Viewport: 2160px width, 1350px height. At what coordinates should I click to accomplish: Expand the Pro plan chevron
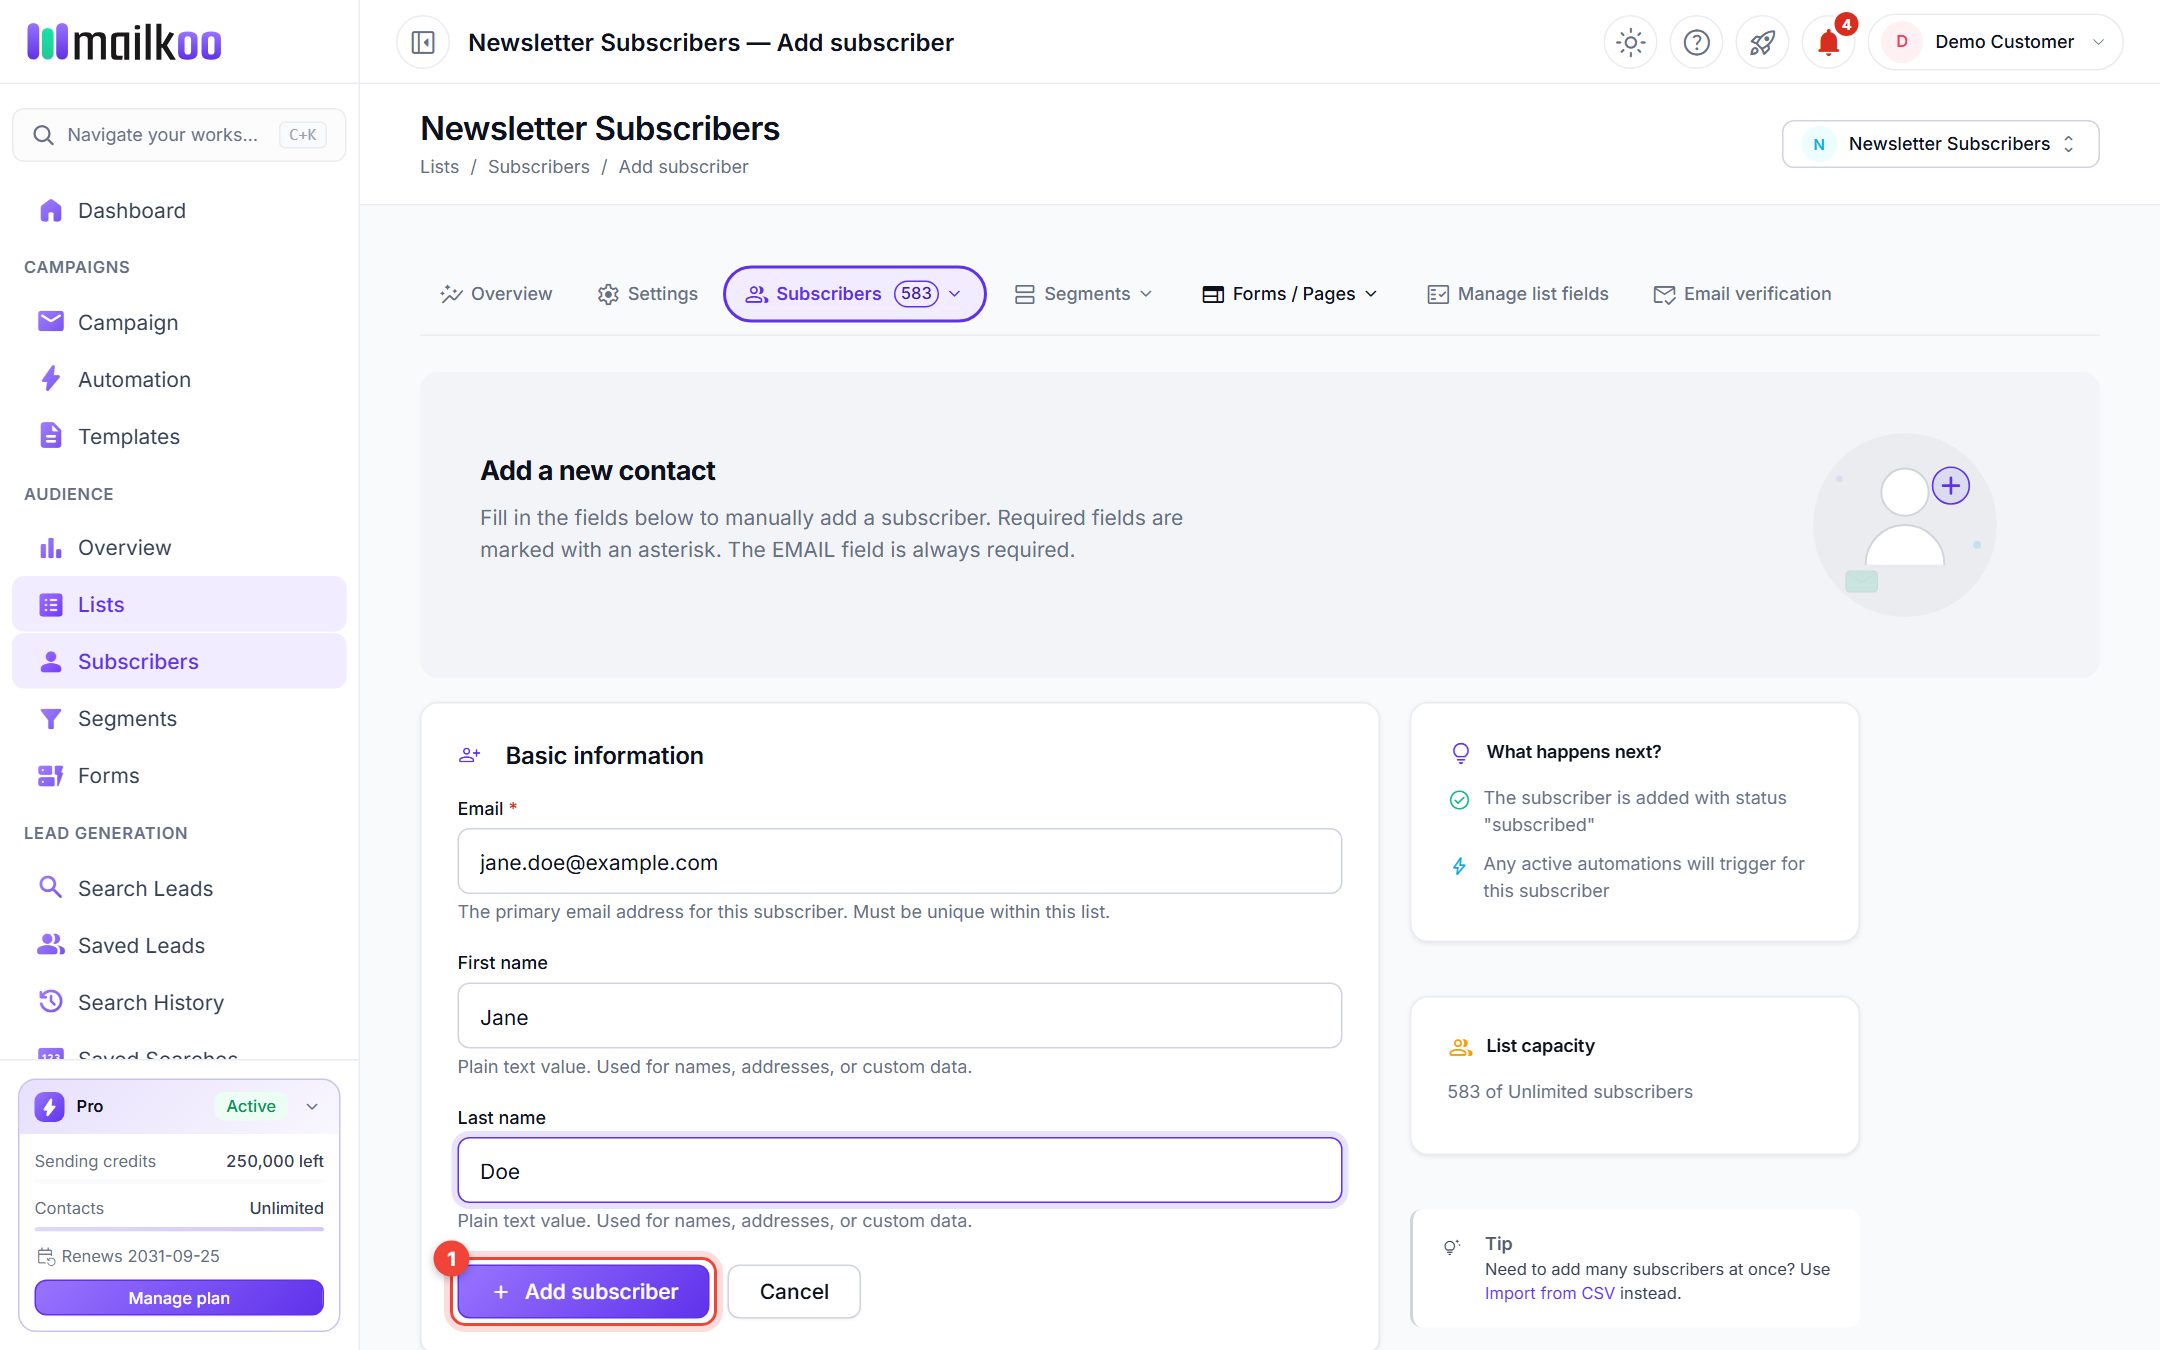click(312, 1106)
